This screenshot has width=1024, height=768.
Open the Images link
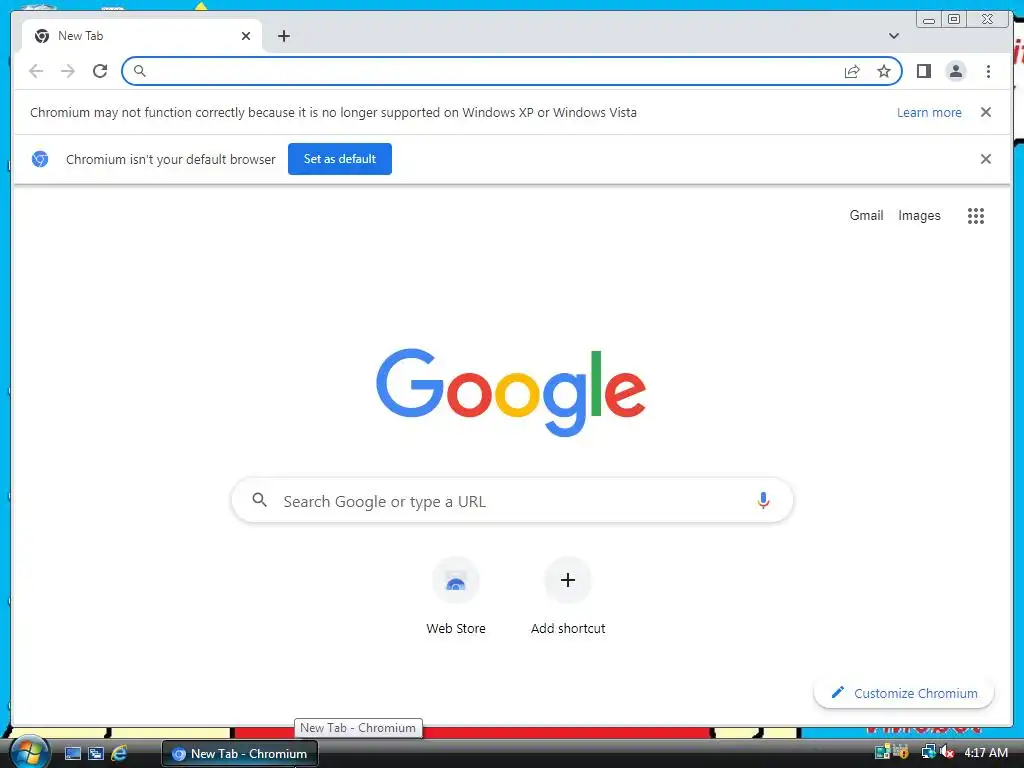pyautogui.click(x=919, y=216)
